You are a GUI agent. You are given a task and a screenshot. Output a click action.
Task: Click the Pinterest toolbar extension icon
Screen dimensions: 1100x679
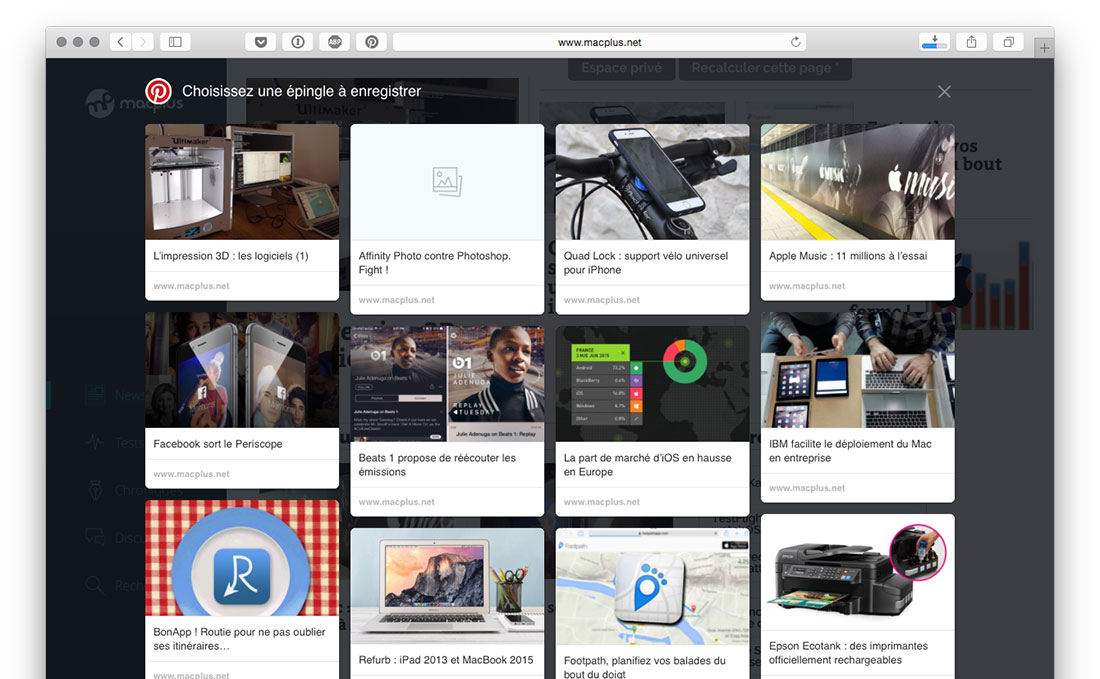(372, 42)
